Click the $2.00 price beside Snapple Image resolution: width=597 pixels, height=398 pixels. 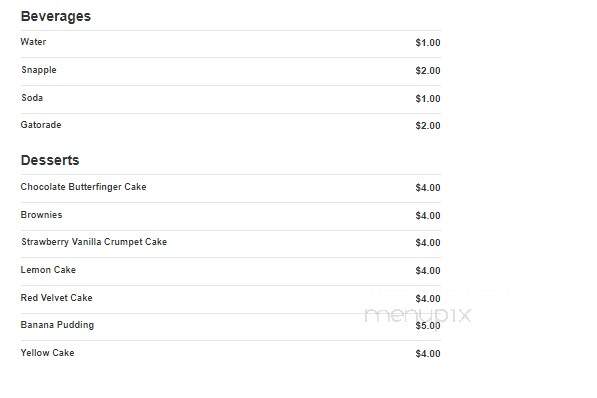point(428,71)
